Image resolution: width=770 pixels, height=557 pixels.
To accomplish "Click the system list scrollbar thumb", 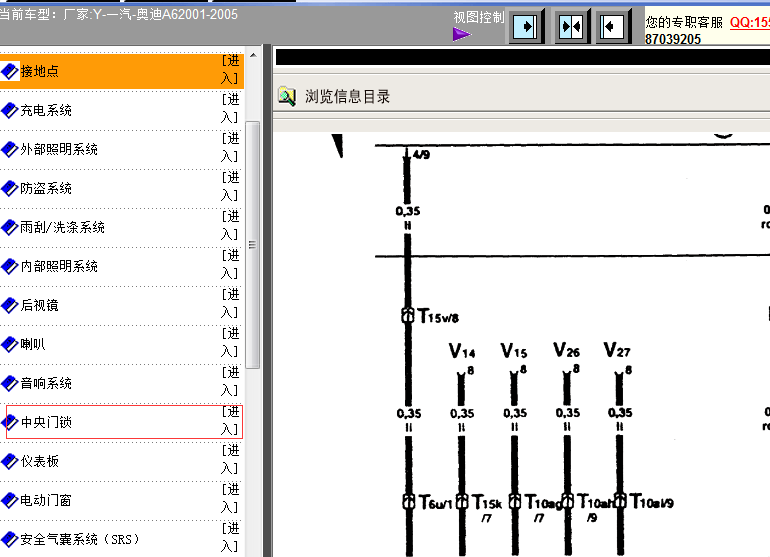I will 252,245.
